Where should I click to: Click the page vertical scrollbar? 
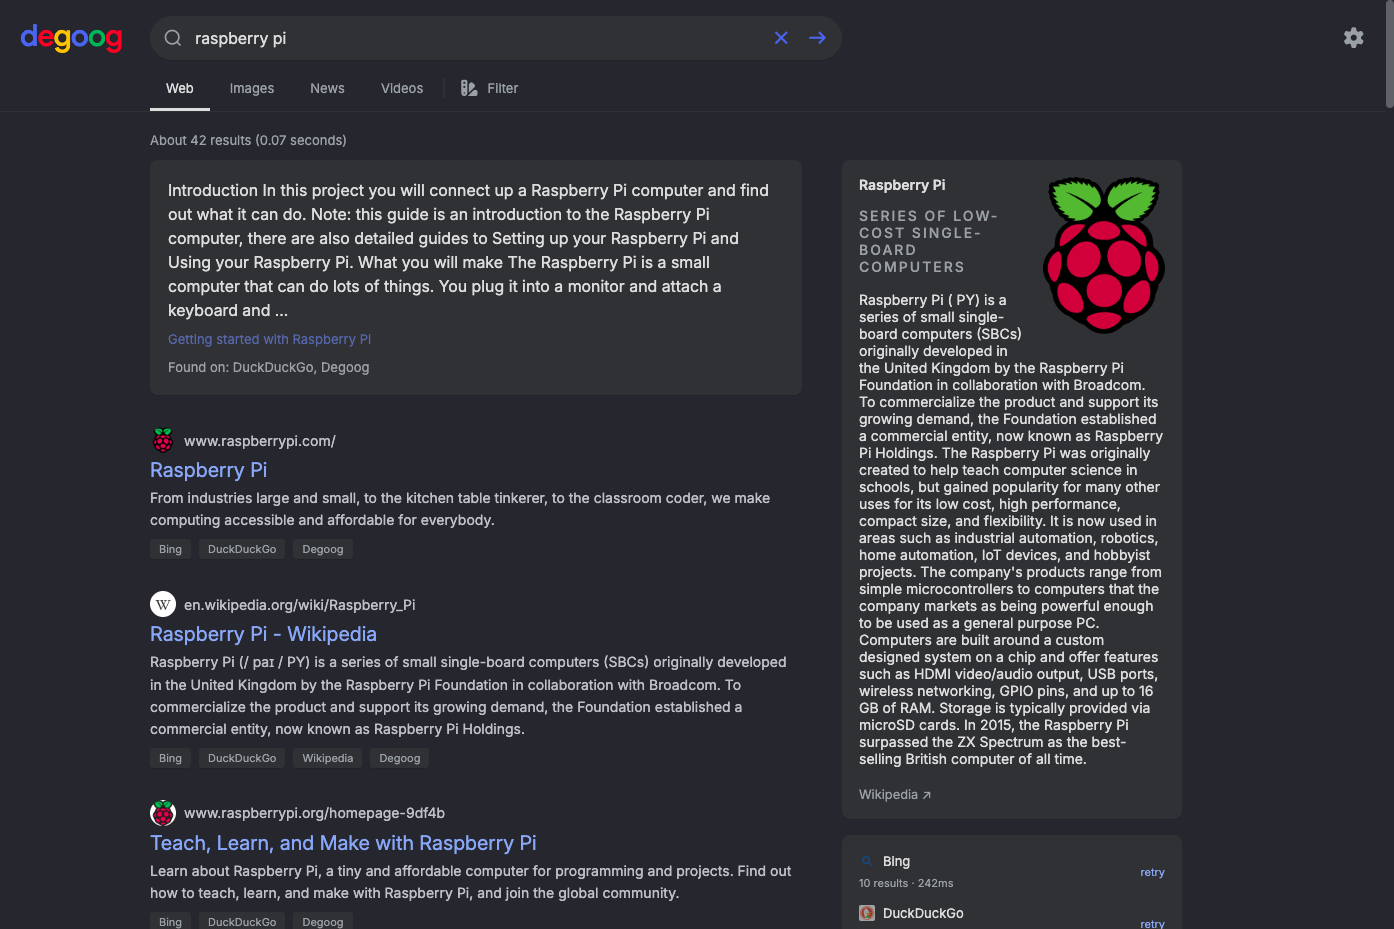1389,54
